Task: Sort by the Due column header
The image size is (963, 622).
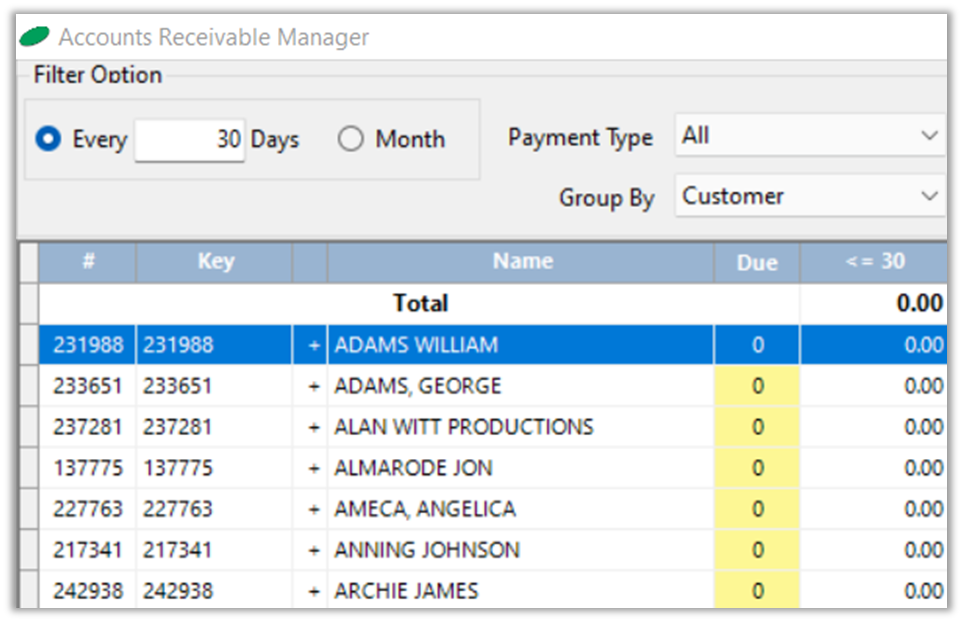Action: click(x=756, y=262)
